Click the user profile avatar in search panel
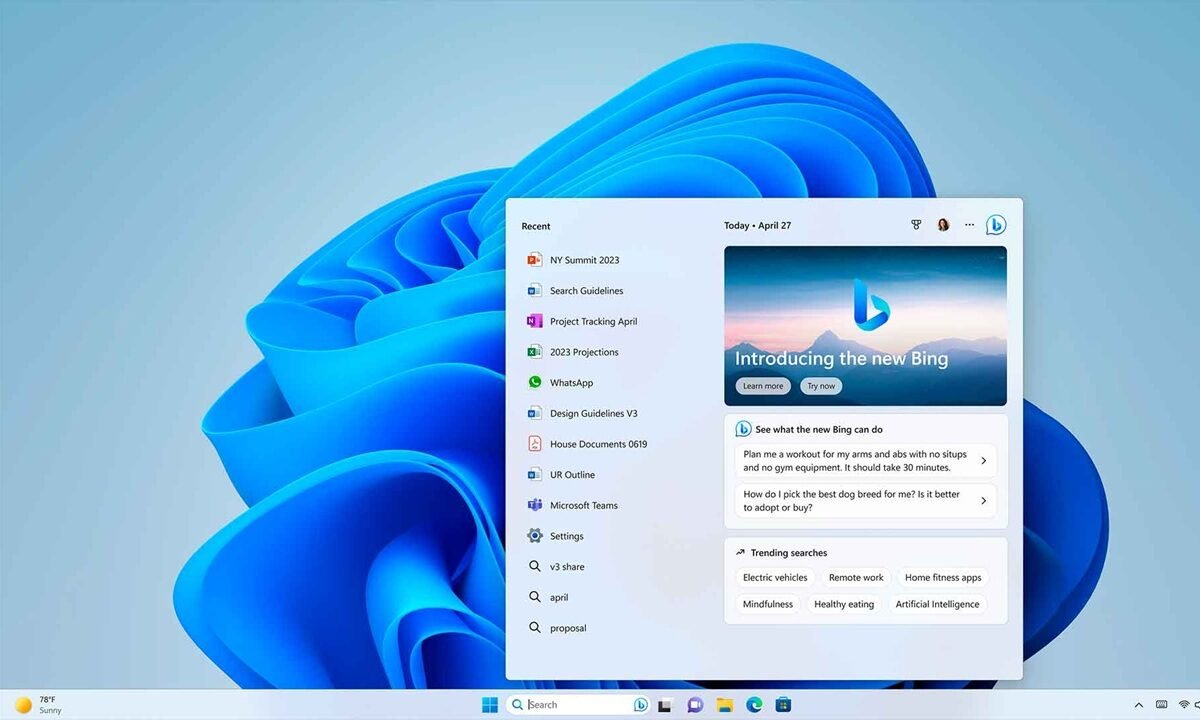The image size is (1200, 720). pos(943,225)
